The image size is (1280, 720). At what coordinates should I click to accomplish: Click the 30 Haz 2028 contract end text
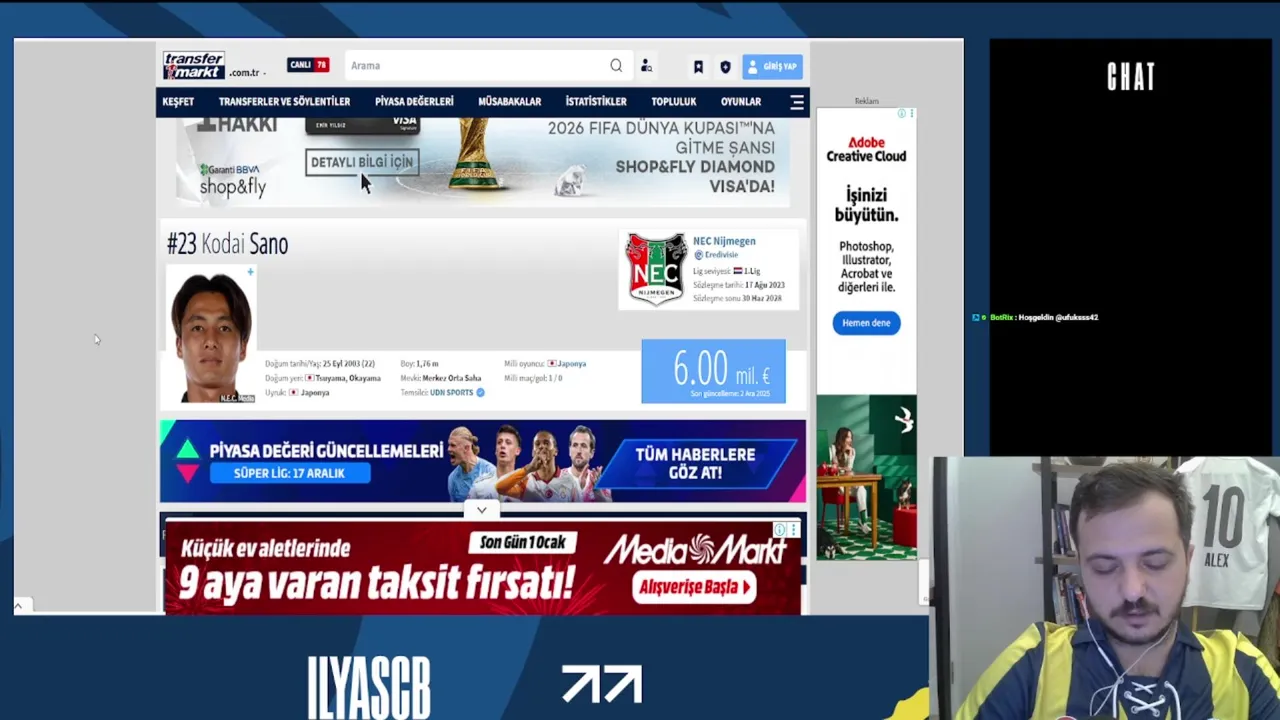click(762, 298)
